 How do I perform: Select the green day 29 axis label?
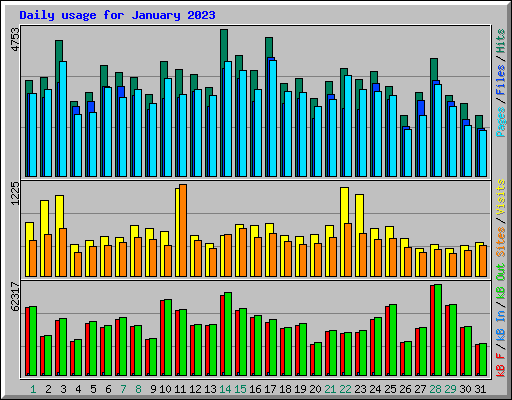click(450, 389)
